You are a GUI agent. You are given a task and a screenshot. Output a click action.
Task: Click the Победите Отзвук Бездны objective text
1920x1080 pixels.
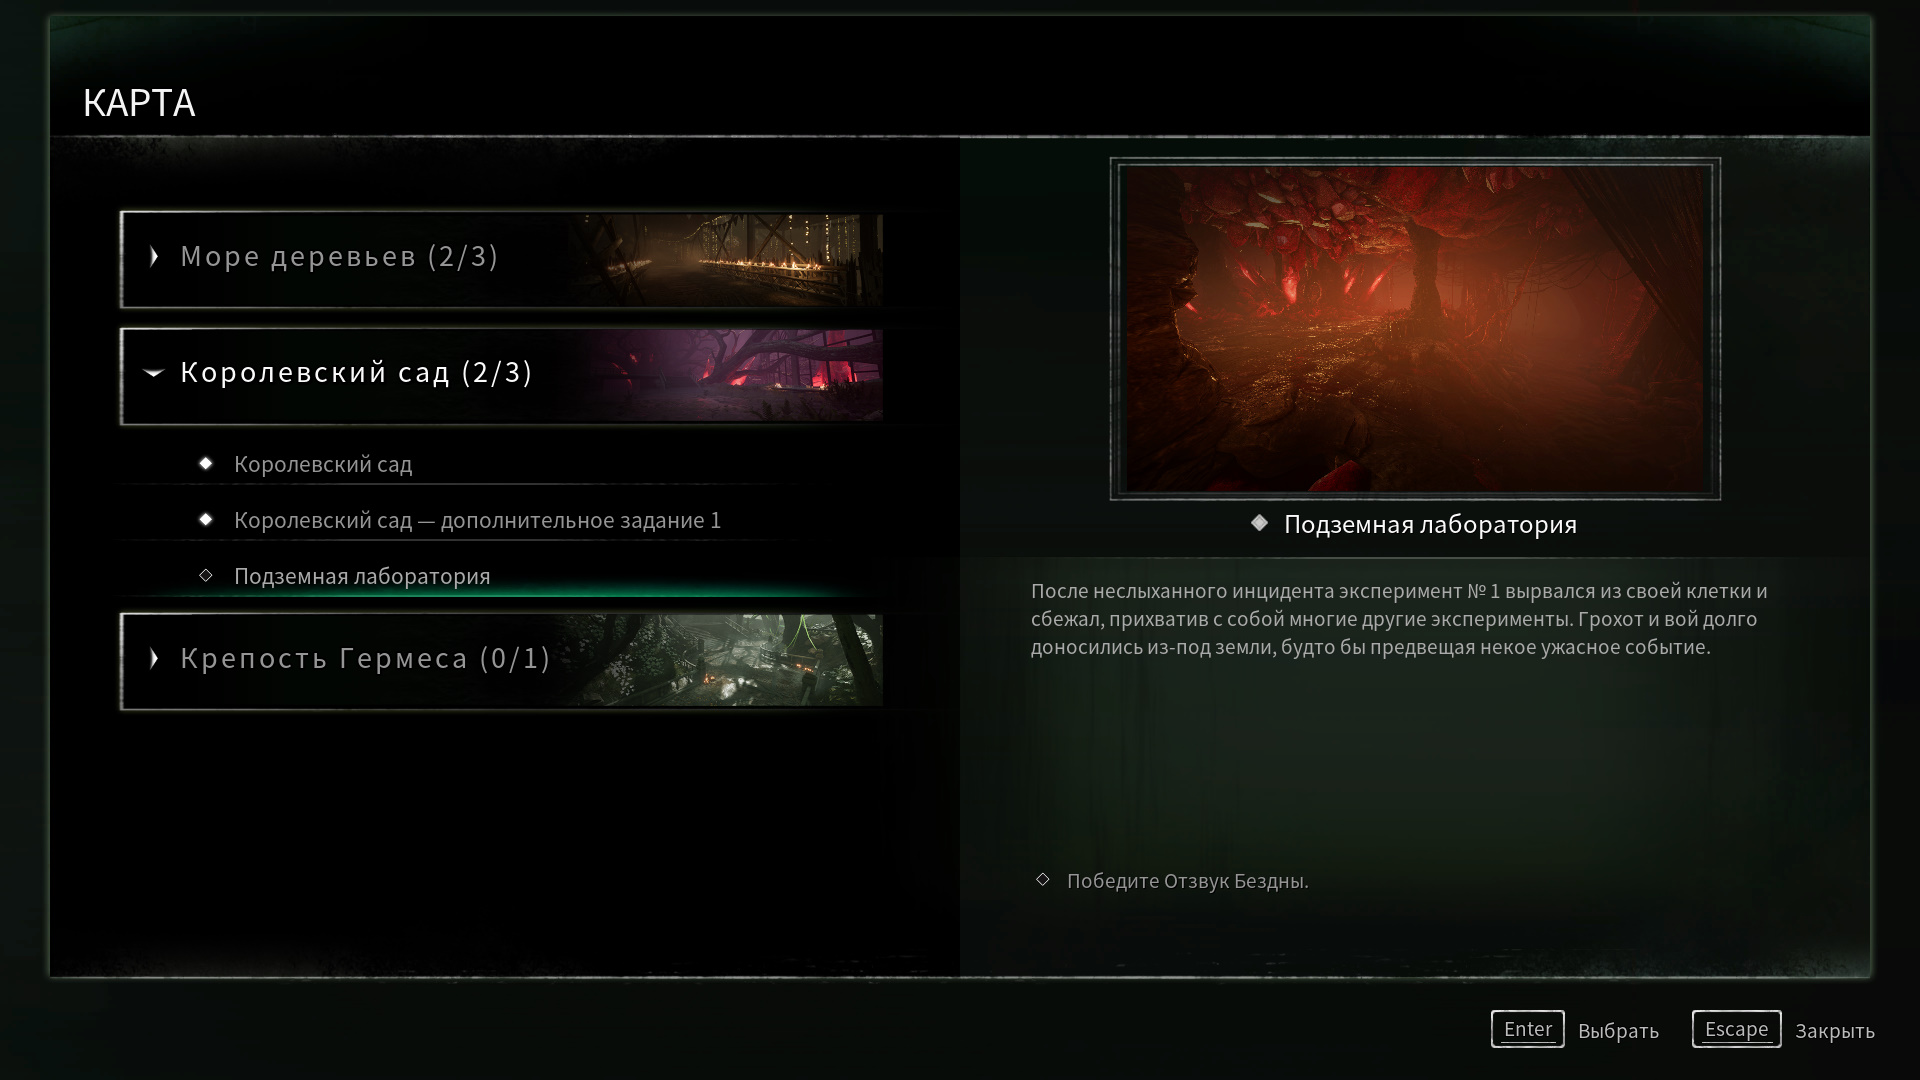(1187, 881)
